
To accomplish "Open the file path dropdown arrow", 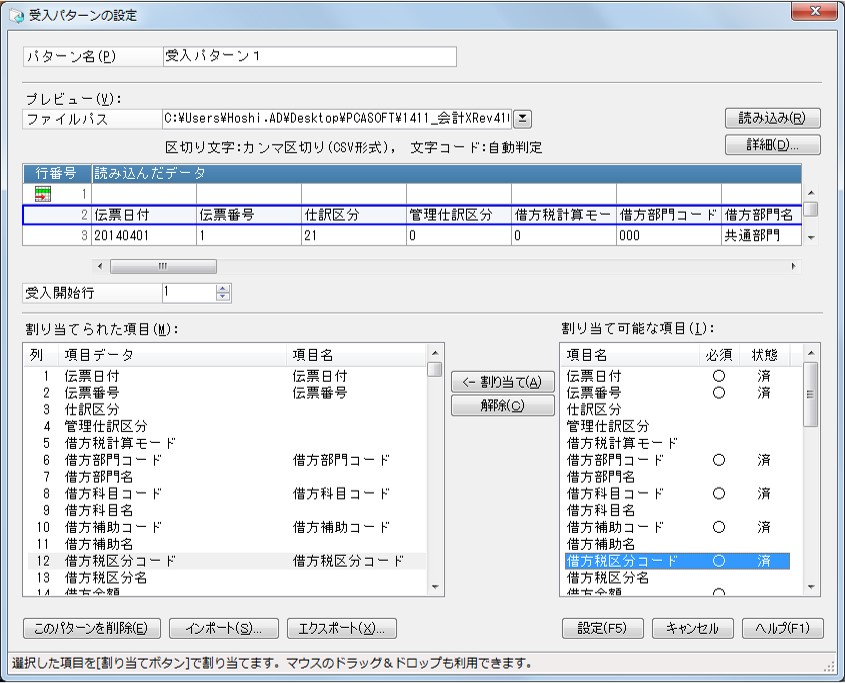I will [x=523, y=119].
